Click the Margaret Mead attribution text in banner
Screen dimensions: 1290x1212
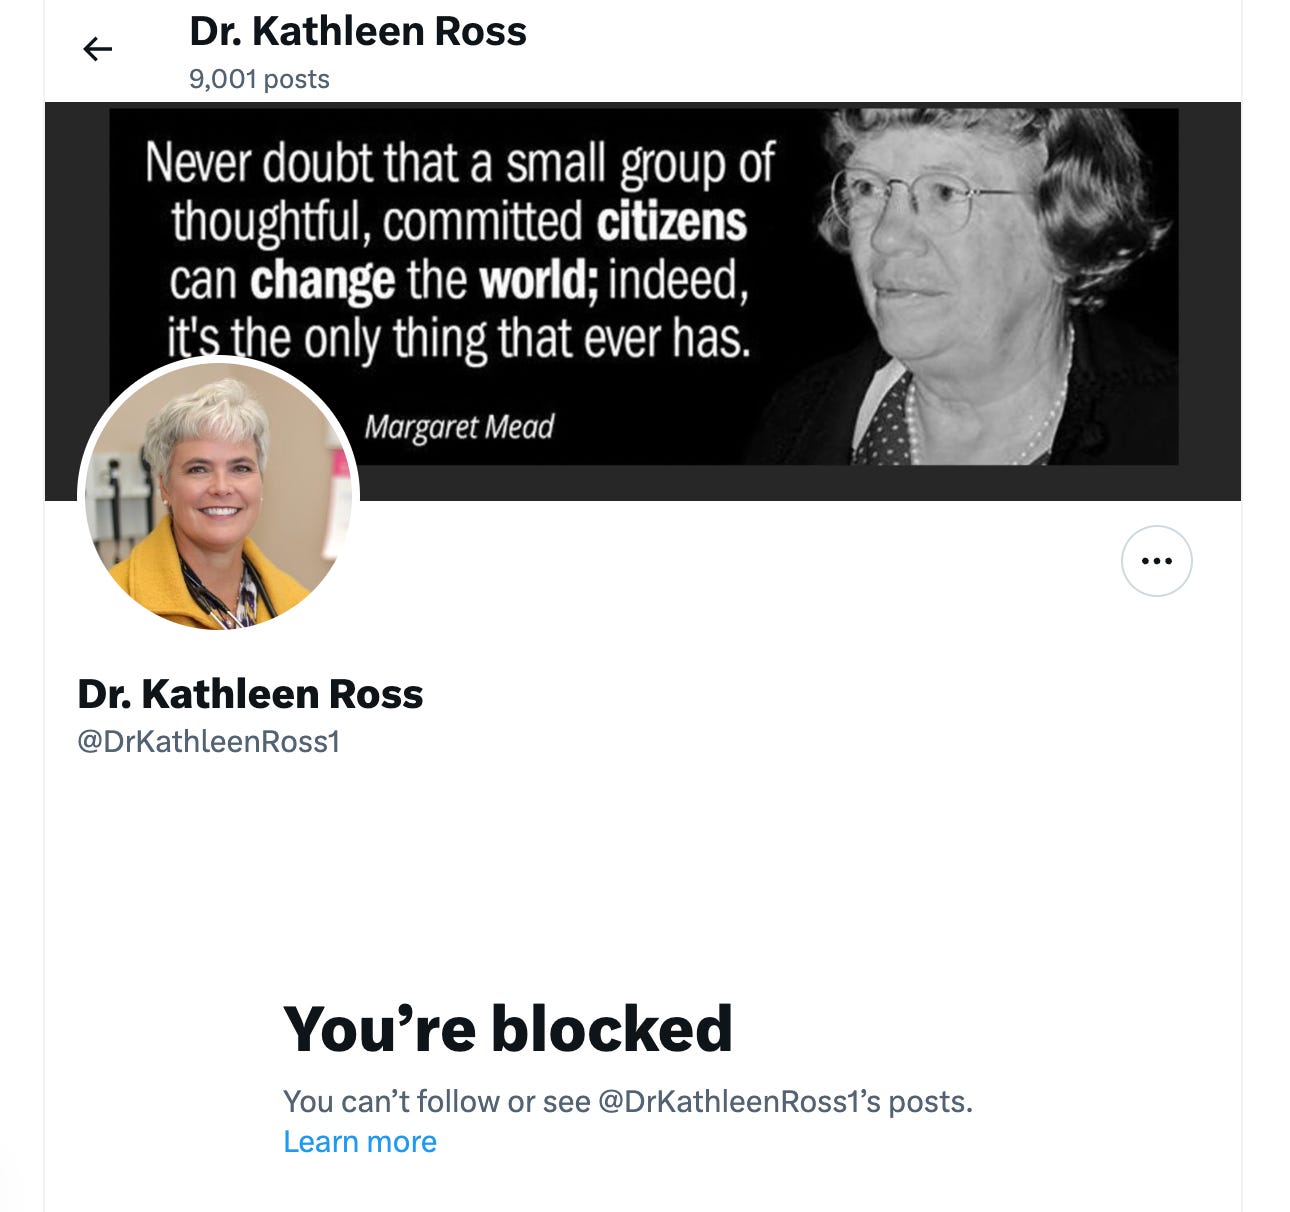pos(459,427)
